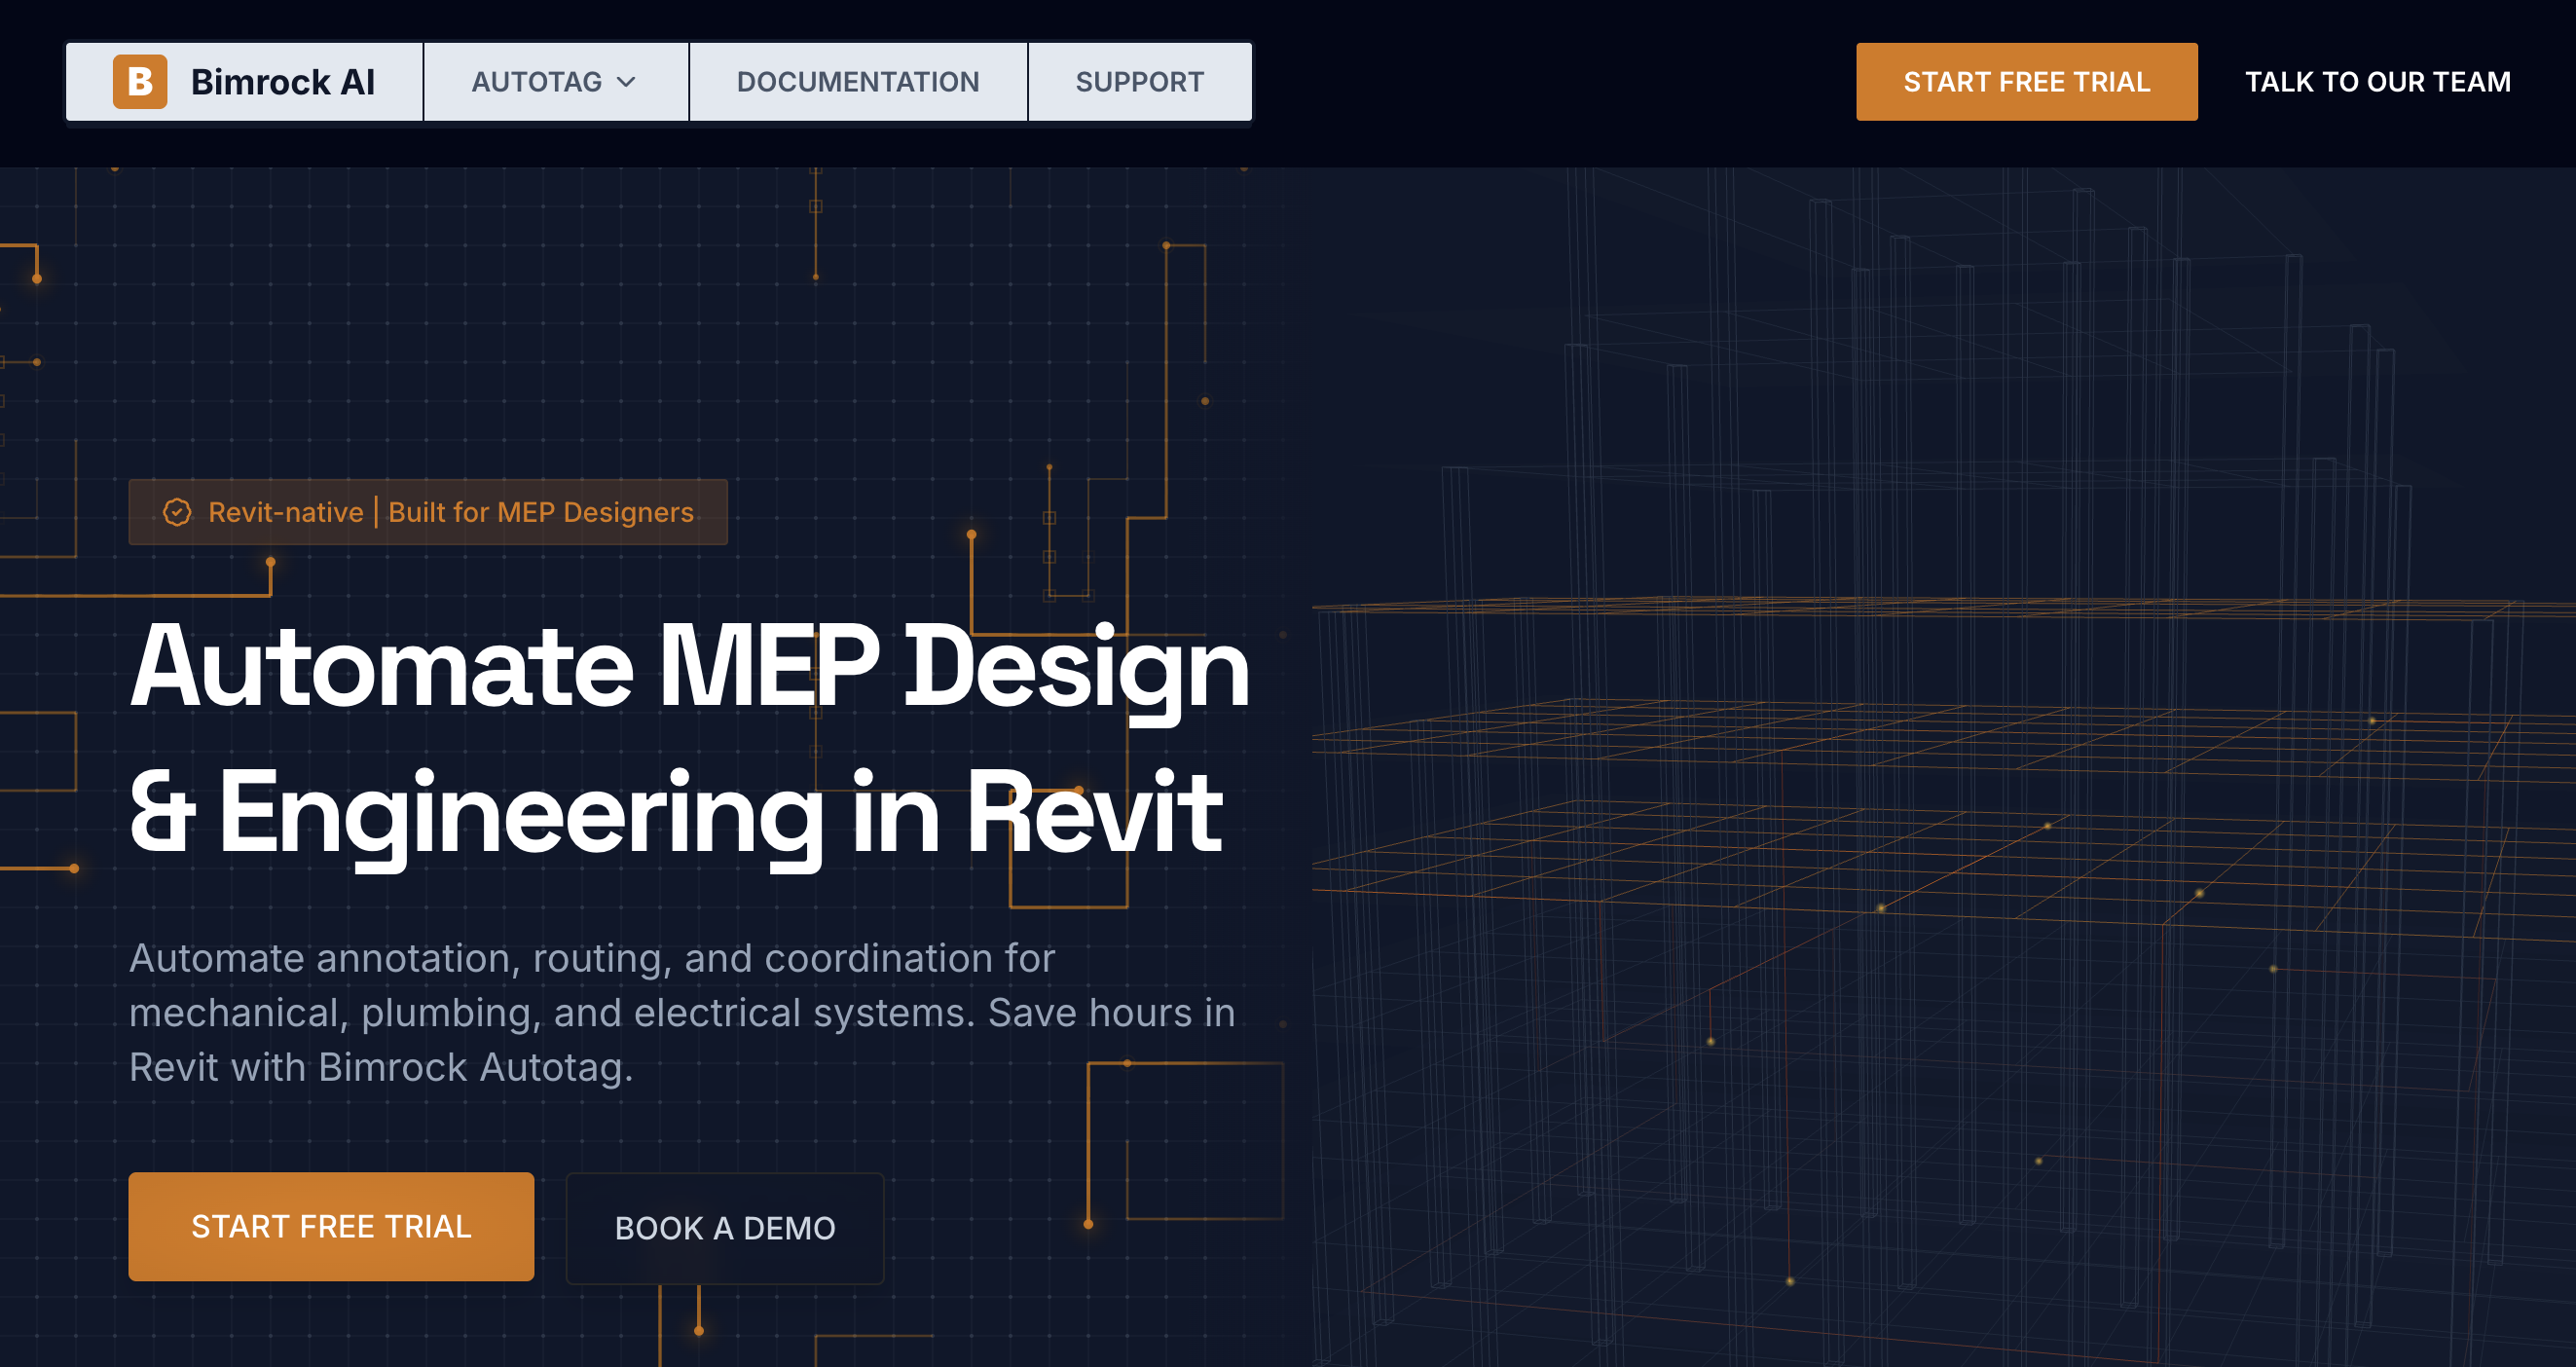The width and height of the screenshot is (2576, 1367).
Task: Expand the chevron next to AUTOTAG
Action: click(627, 82)
